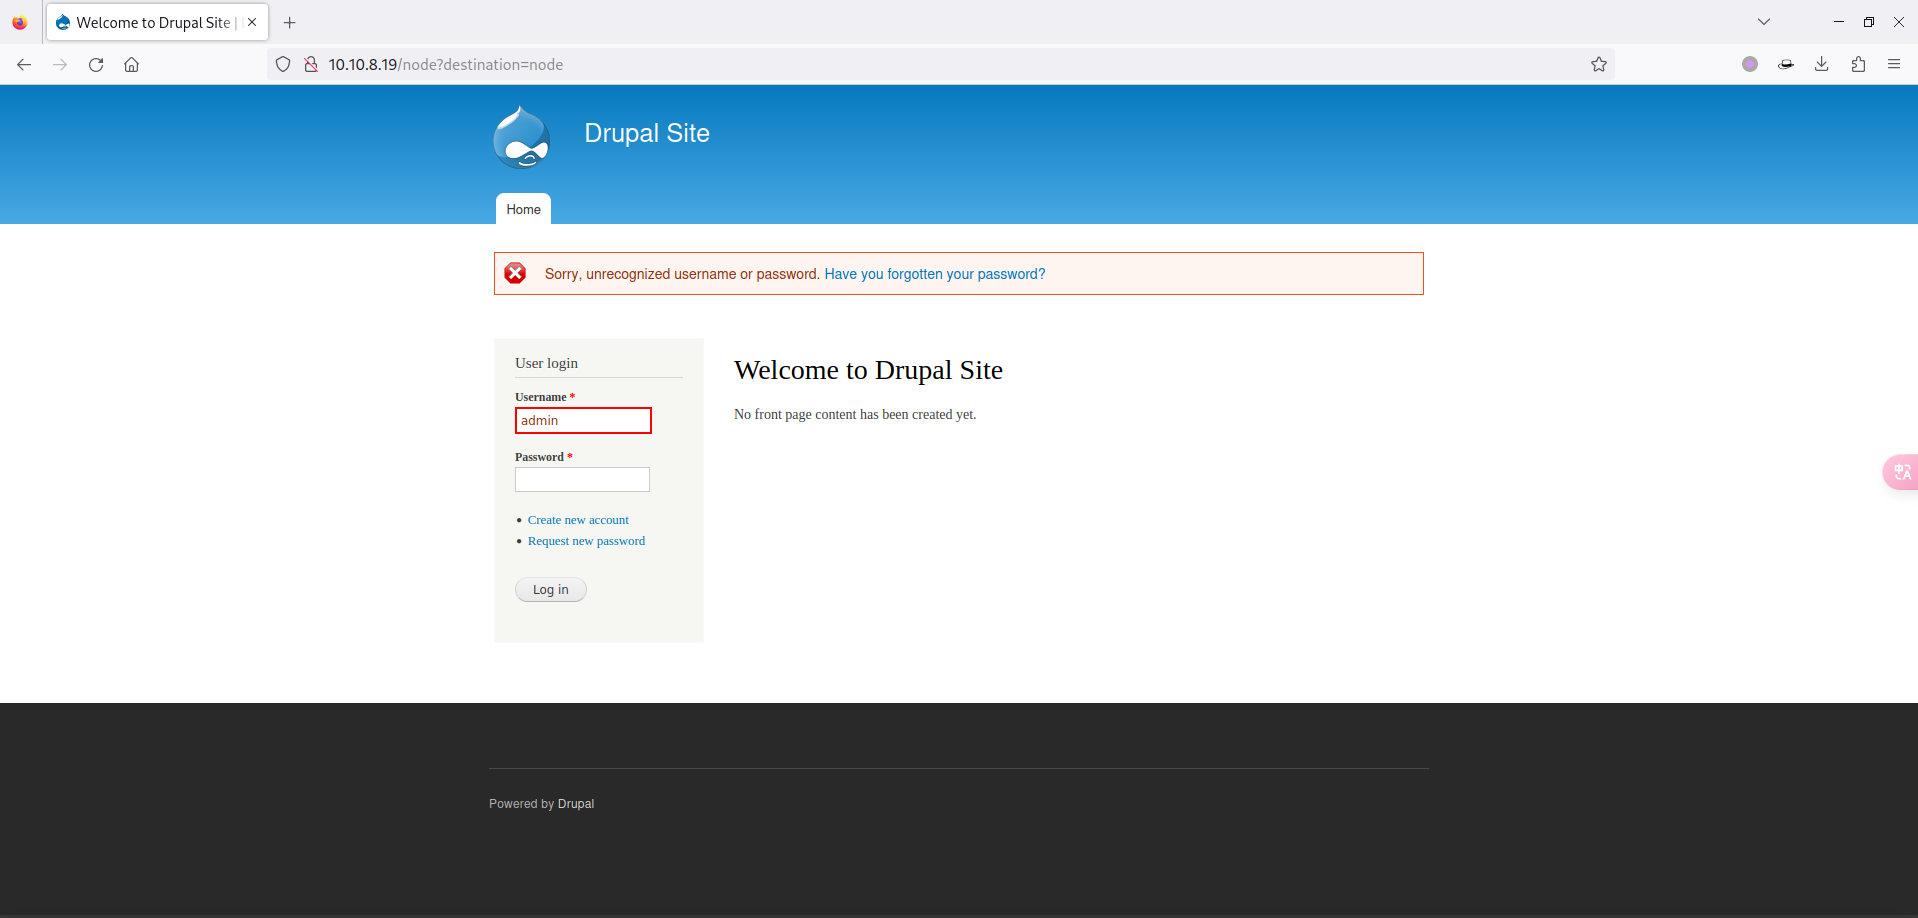Close the Welcome to Drupal Site tab
The height and width of the screenshot is (918, 1918).
coord(252,22)
